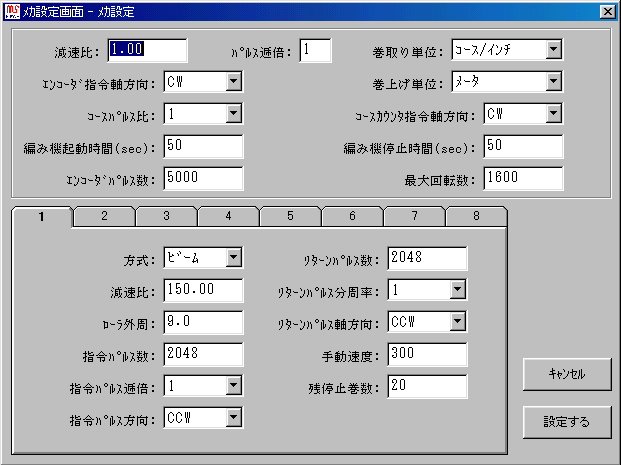Open the 方式 dropdown showing ビーム
Viewport: 621px width, 465px height.
234,258
